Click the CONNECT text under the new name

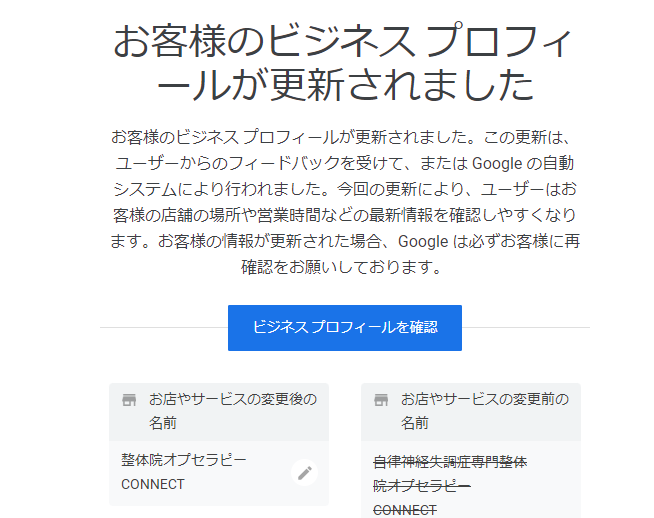(x=153, y=484)
